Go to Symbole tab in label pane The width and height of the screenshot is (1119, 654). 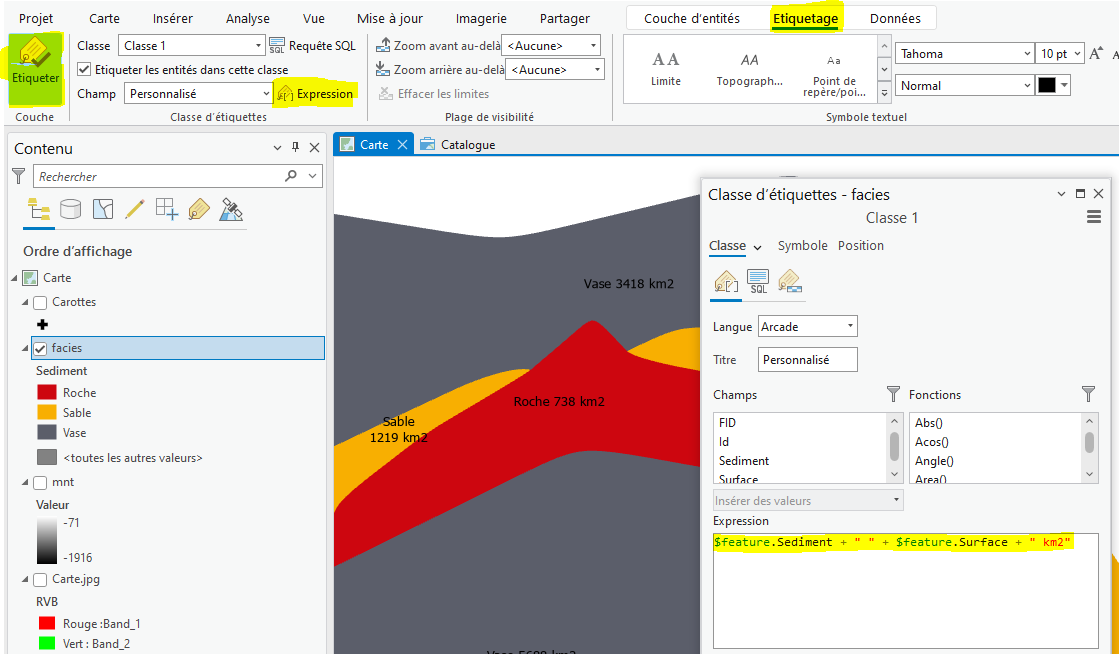click(x=802, y=246)
